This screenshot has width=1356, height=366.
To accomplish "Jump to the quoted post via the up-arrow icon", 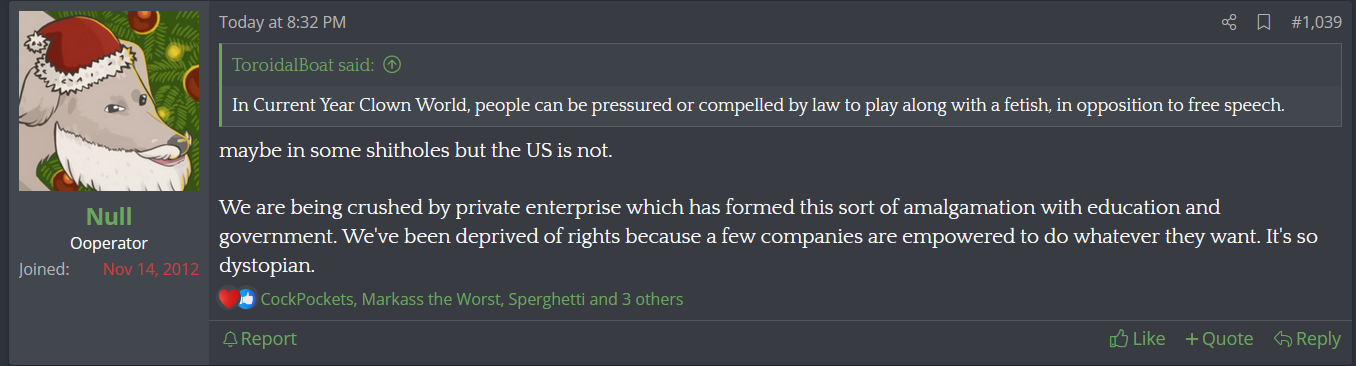I will click(x=392, y=65).
